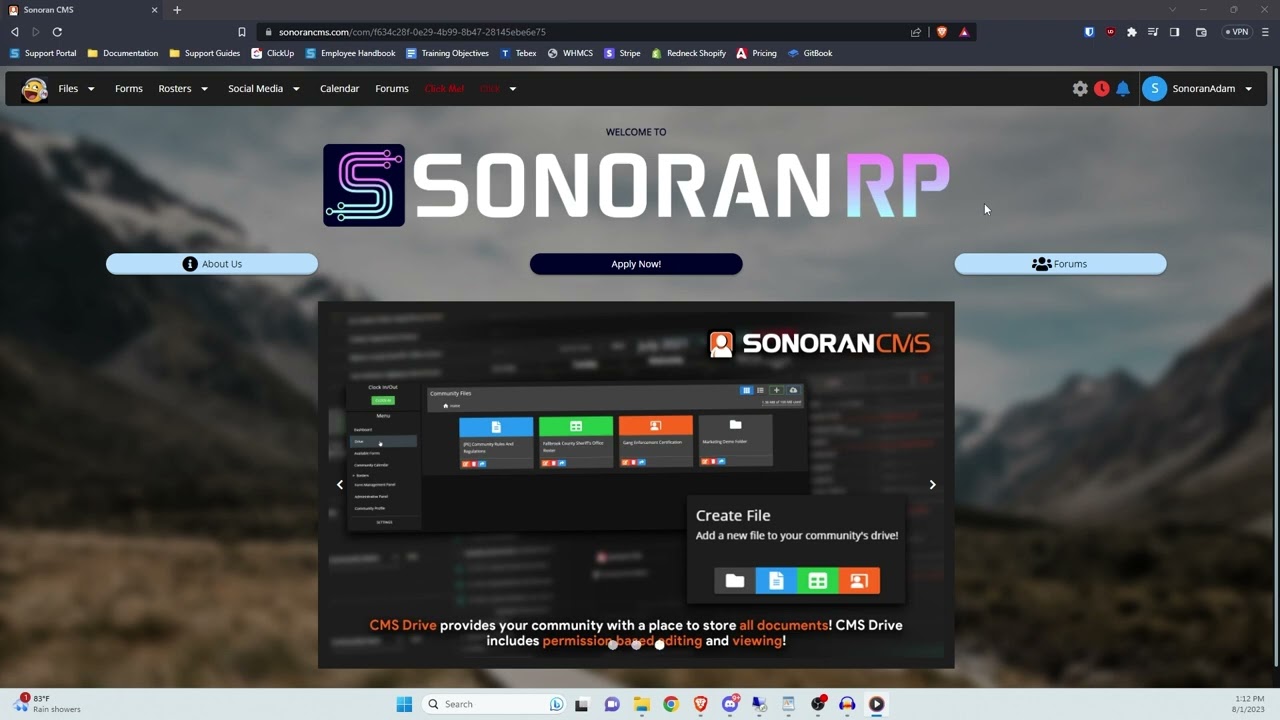Click the red Click Me! nav item
1280x720 pixels.
tap(444, 89)
